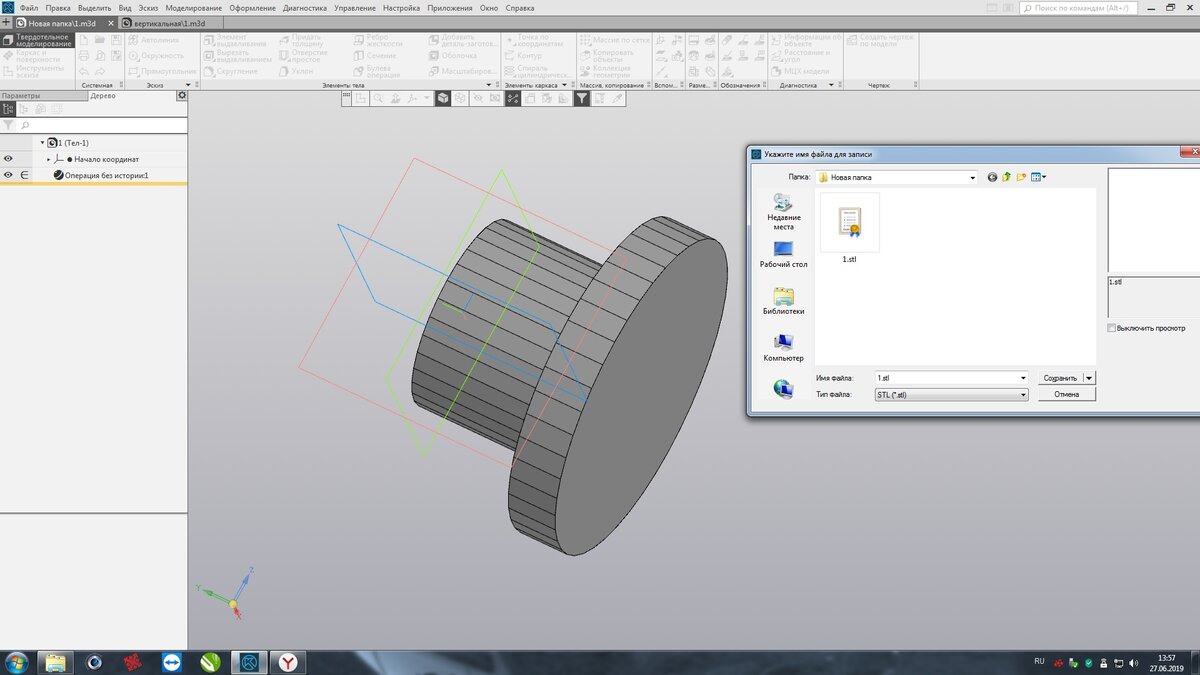Screen dimensions: 1200x675
Task: Click the 'Имя файла' input field
Action: pyautogui.click(x=945, y=378)
